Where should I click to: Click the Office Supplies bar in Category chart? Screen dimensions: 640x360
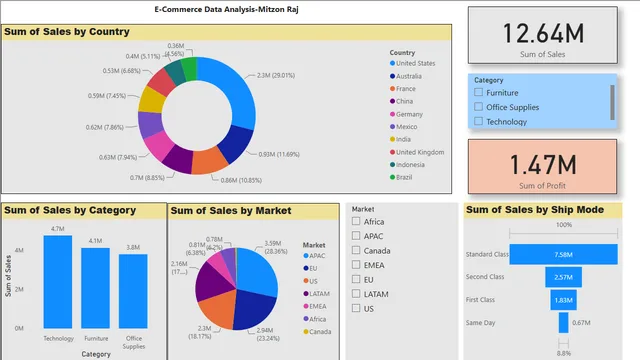point(133,291)
